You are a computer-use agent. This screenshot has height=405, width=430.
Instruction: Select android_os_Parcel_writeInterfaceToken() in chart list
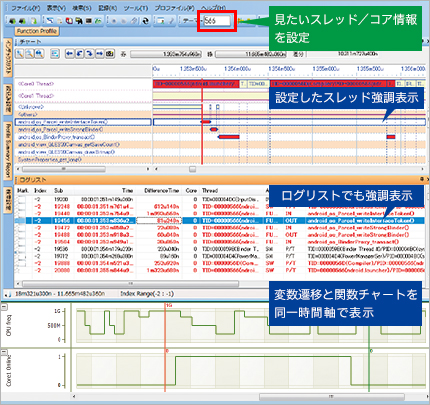[x=83, y=122]
